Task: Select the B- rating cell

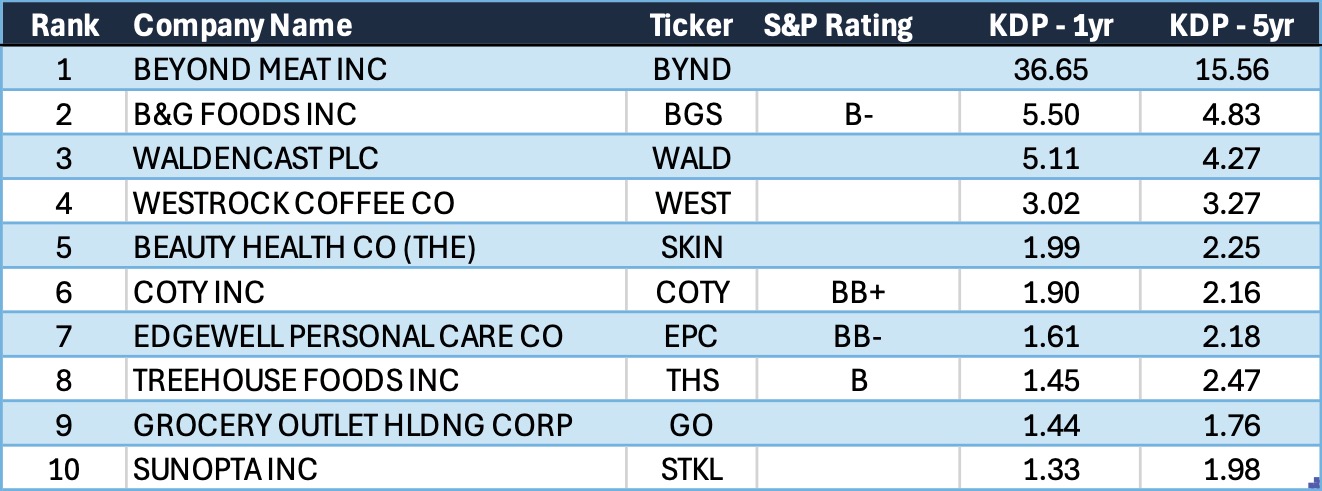Action: [858, 114]
